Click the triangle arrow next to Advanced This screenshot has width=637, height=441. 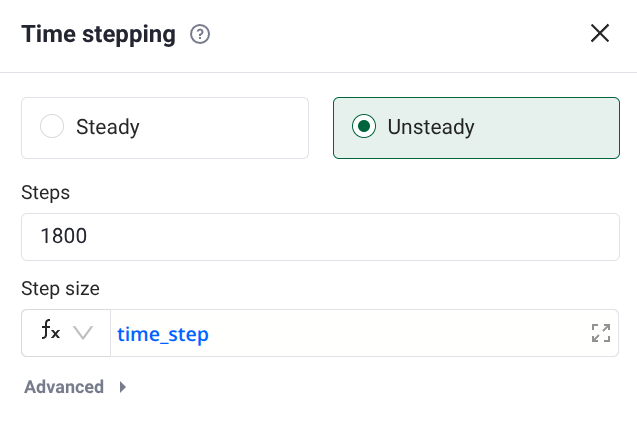tap(122, 387)
